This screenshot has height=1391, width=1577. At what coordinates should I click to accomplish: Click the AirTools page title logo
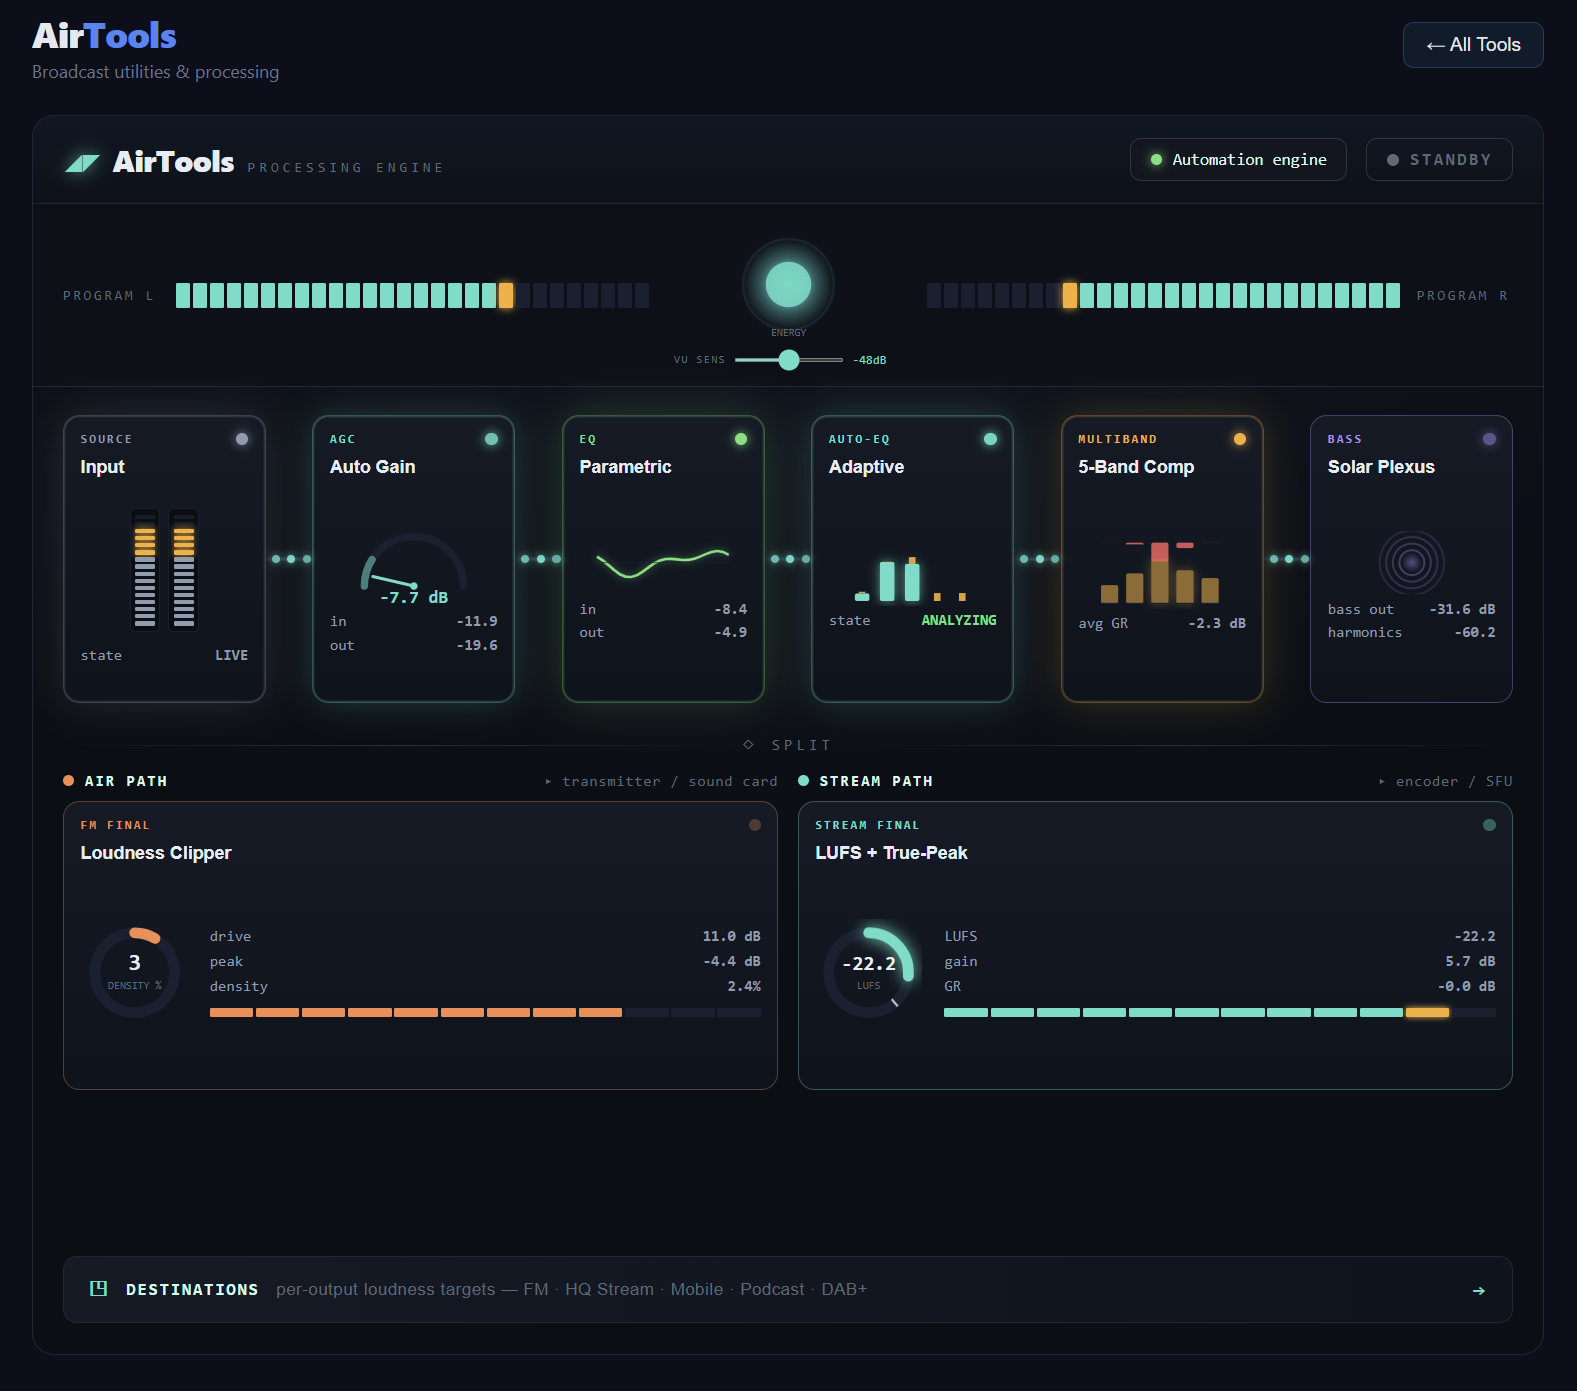click(104, 36)
